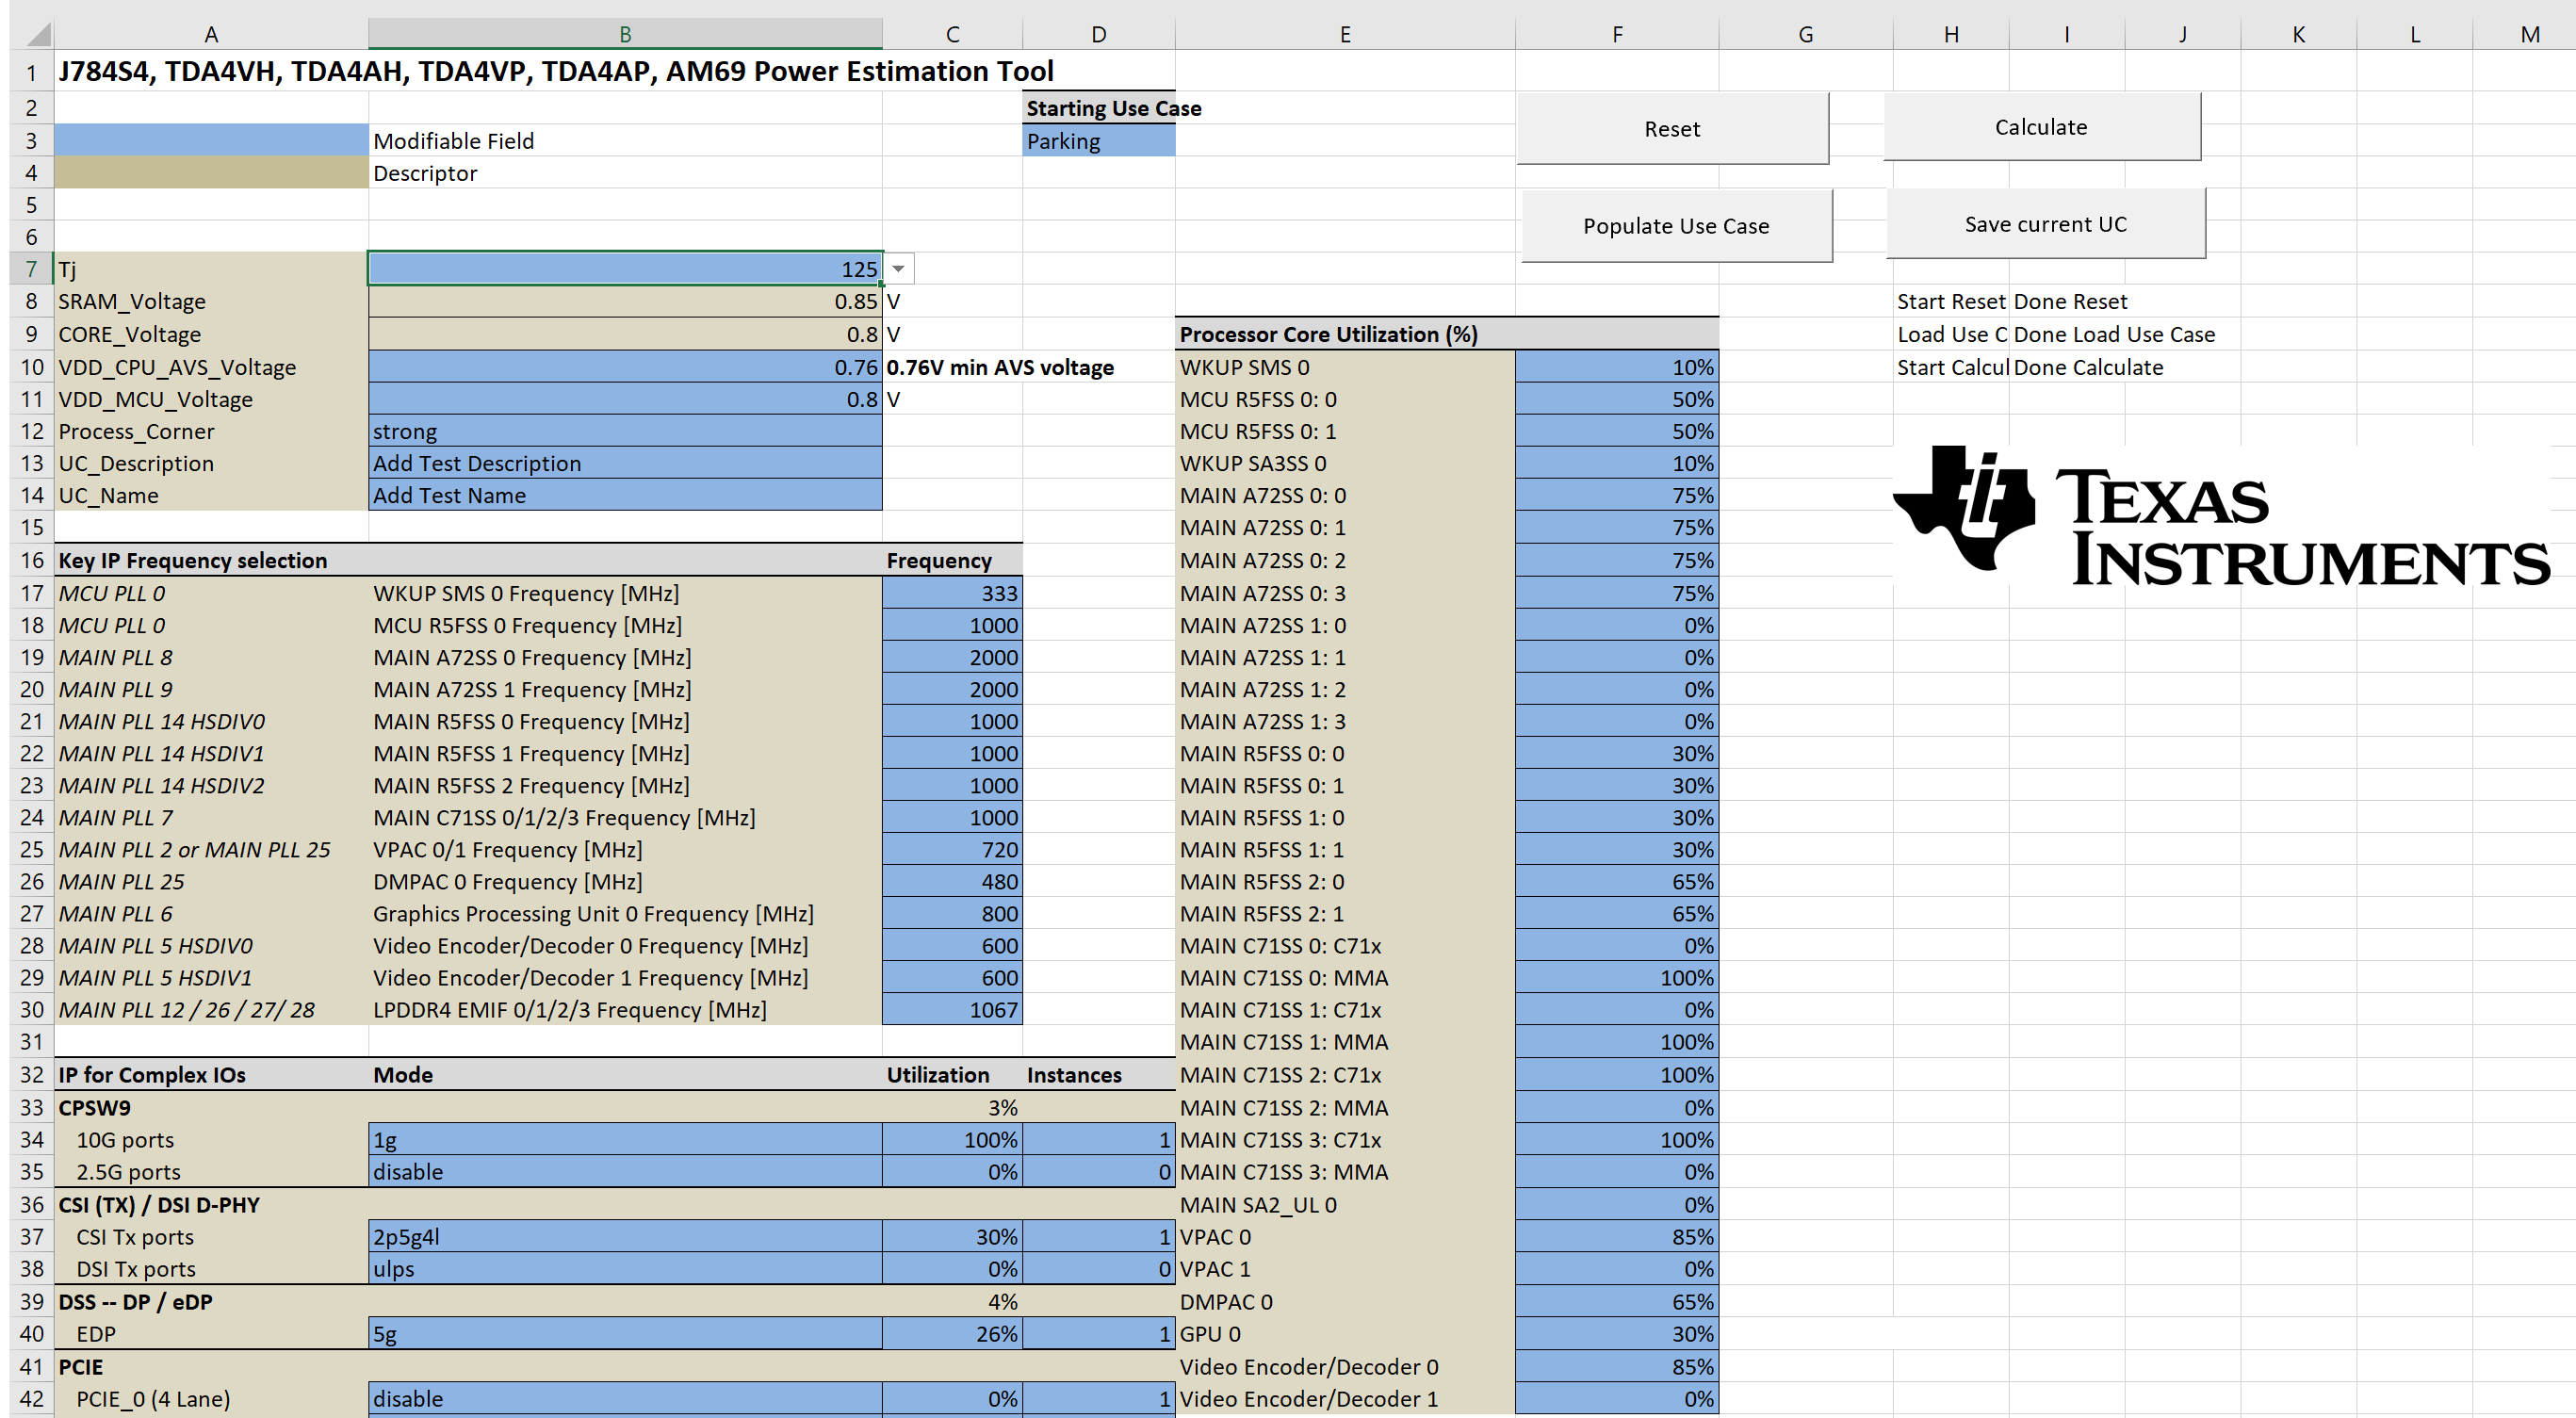Open the Tj value dropdown arrow

tap(898, 269)
